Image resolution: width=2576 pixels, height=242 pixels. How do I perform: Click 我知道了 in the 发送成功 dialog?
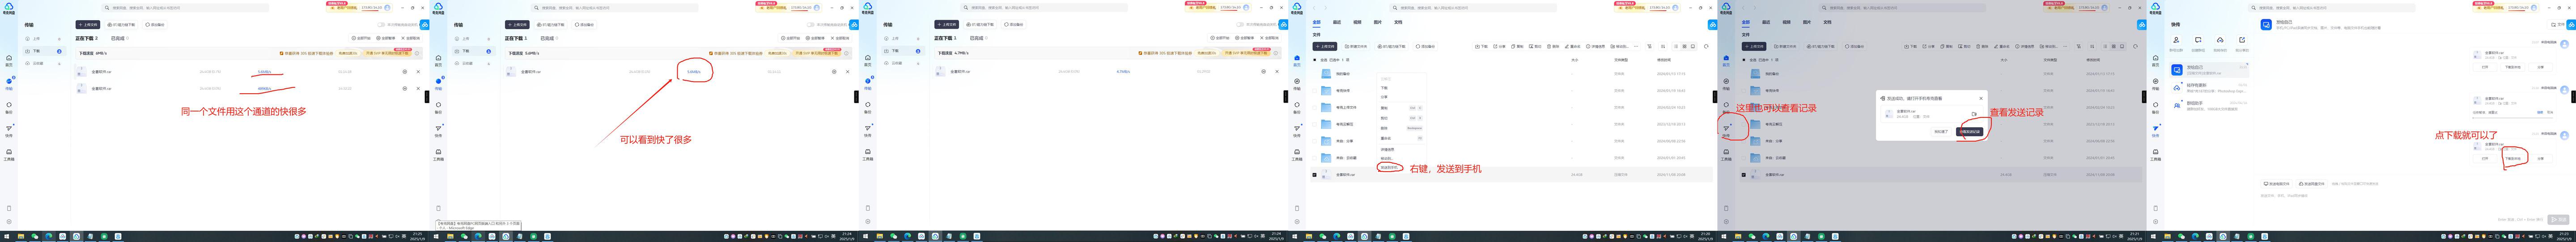click(1941, 132)
